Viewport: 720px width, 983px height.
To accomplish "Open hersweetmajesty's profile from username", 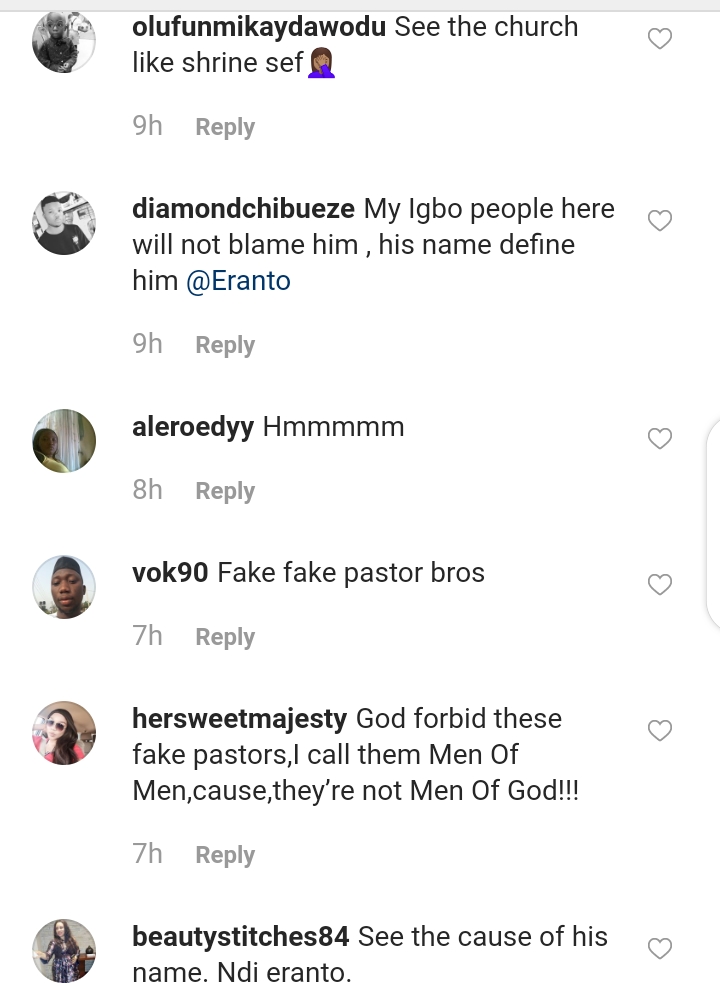I will tap(239, 718).
